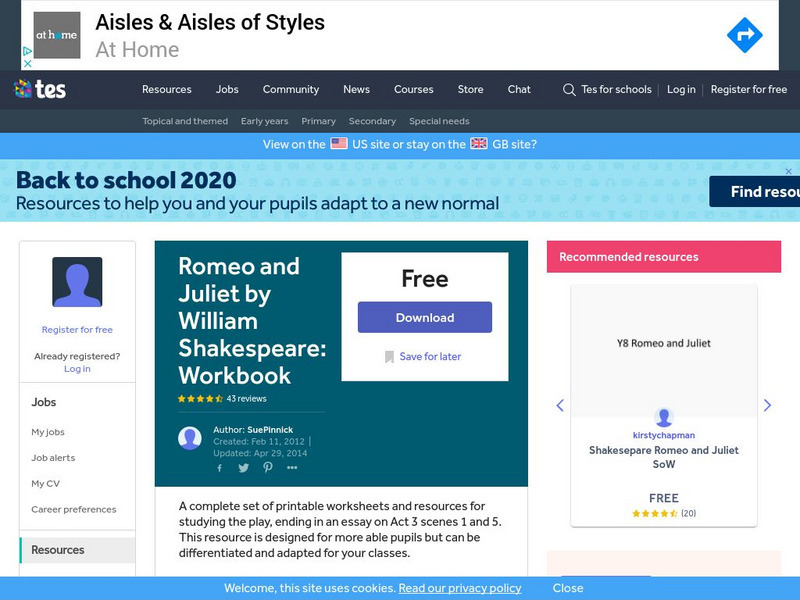This screenshot has width=800, height=600.
Task: Select Special needs submenu
Action: (439, 121)
